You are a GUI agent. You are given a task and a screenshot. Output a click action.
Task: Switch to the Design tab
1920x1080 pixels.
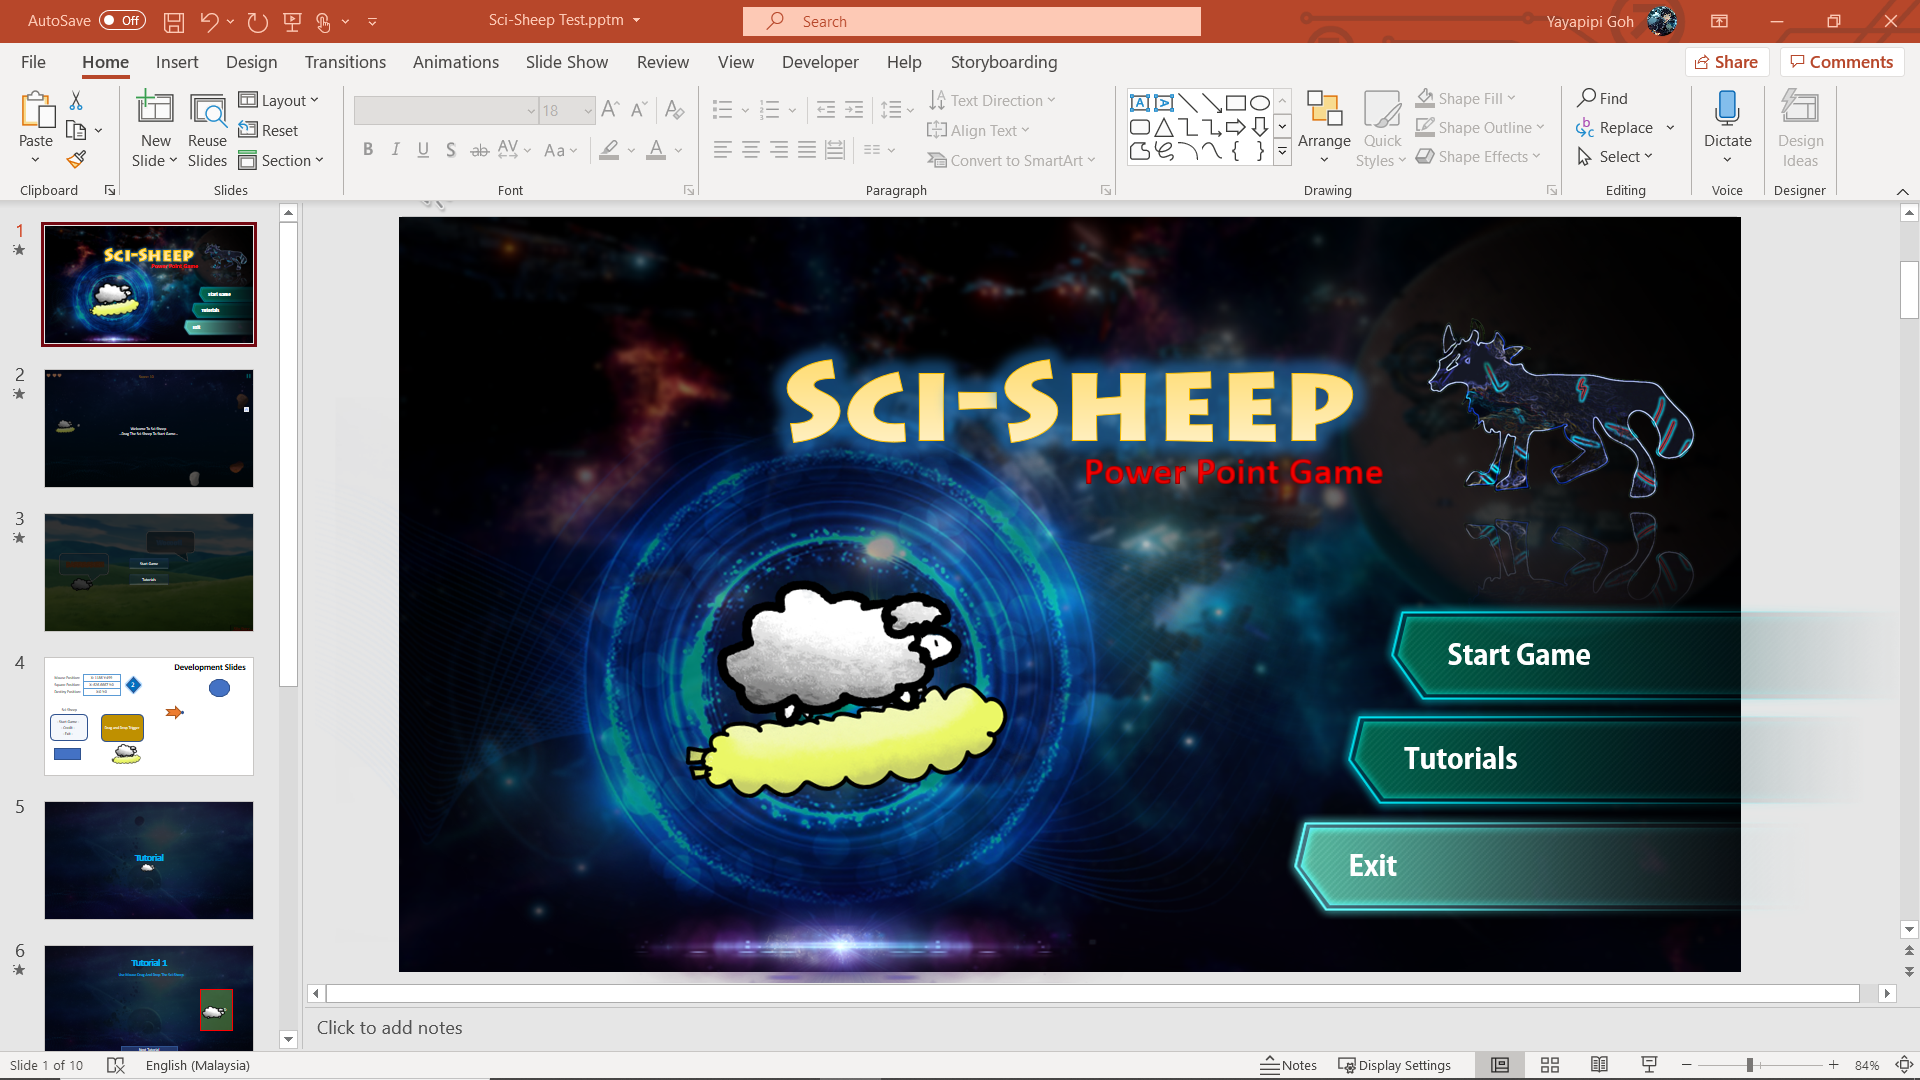click(251, 62)
